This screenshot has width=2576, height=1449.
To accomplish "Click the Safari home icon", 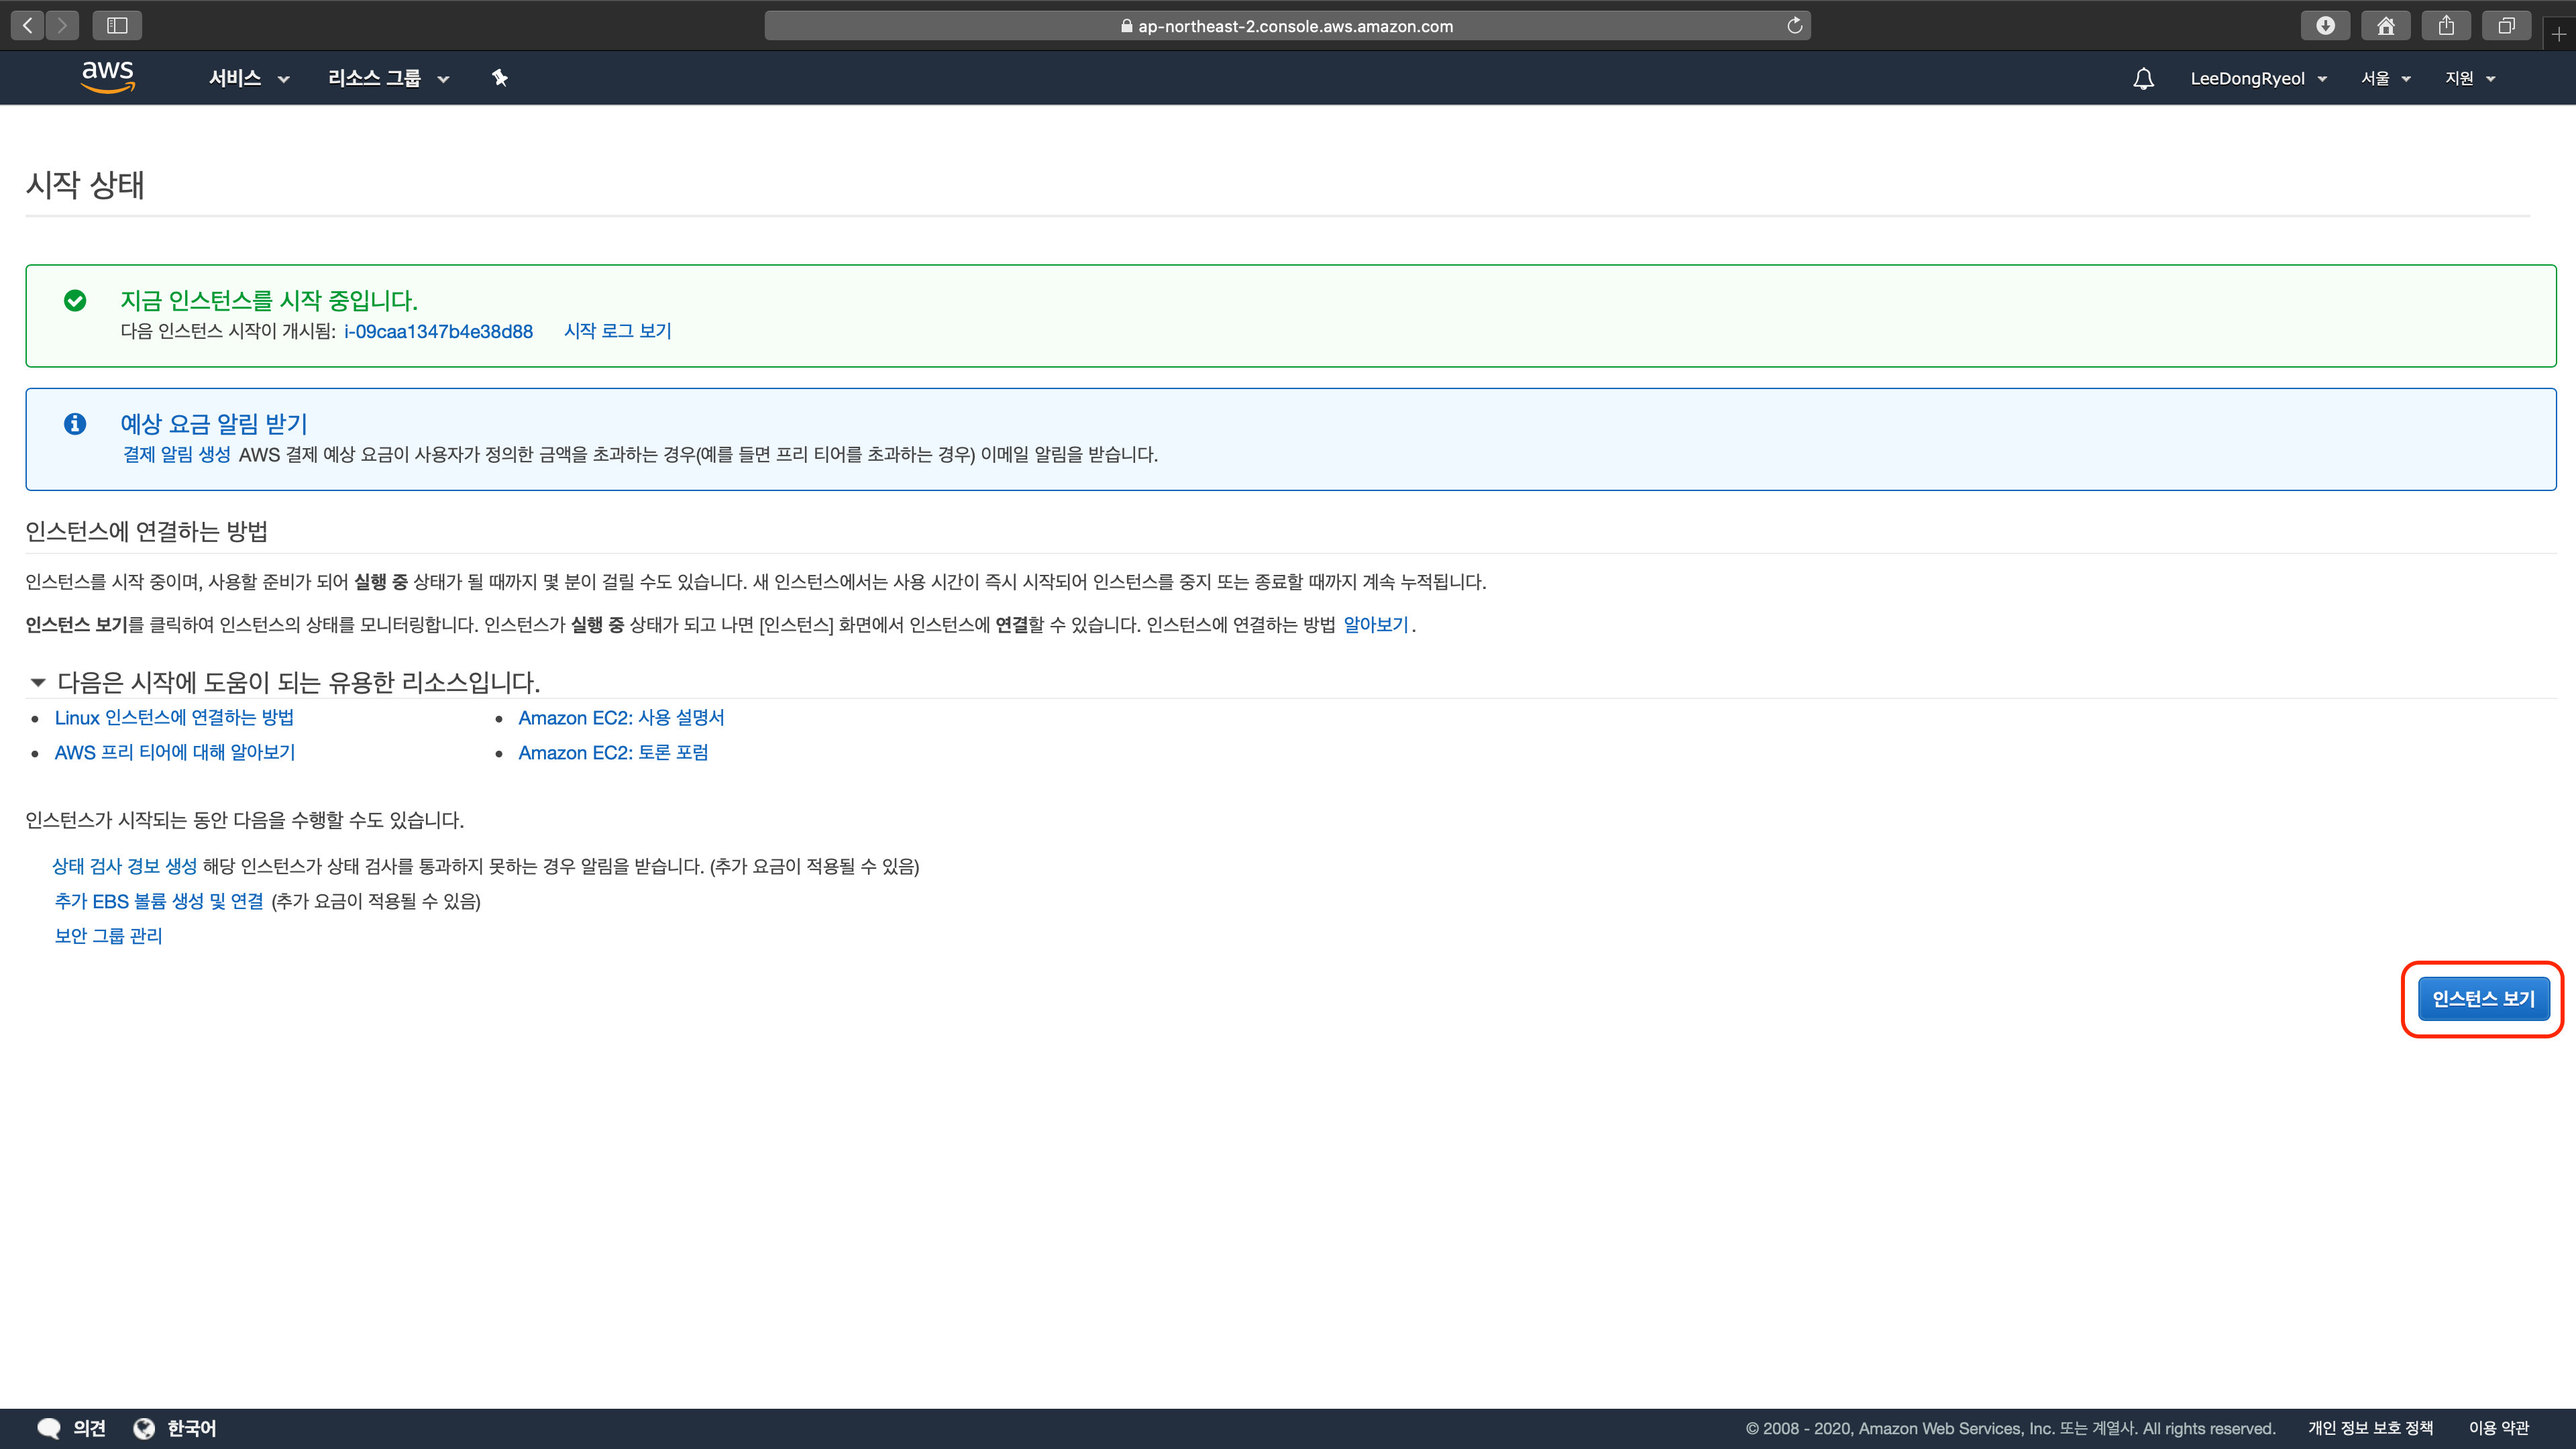I will (2385, 26).
